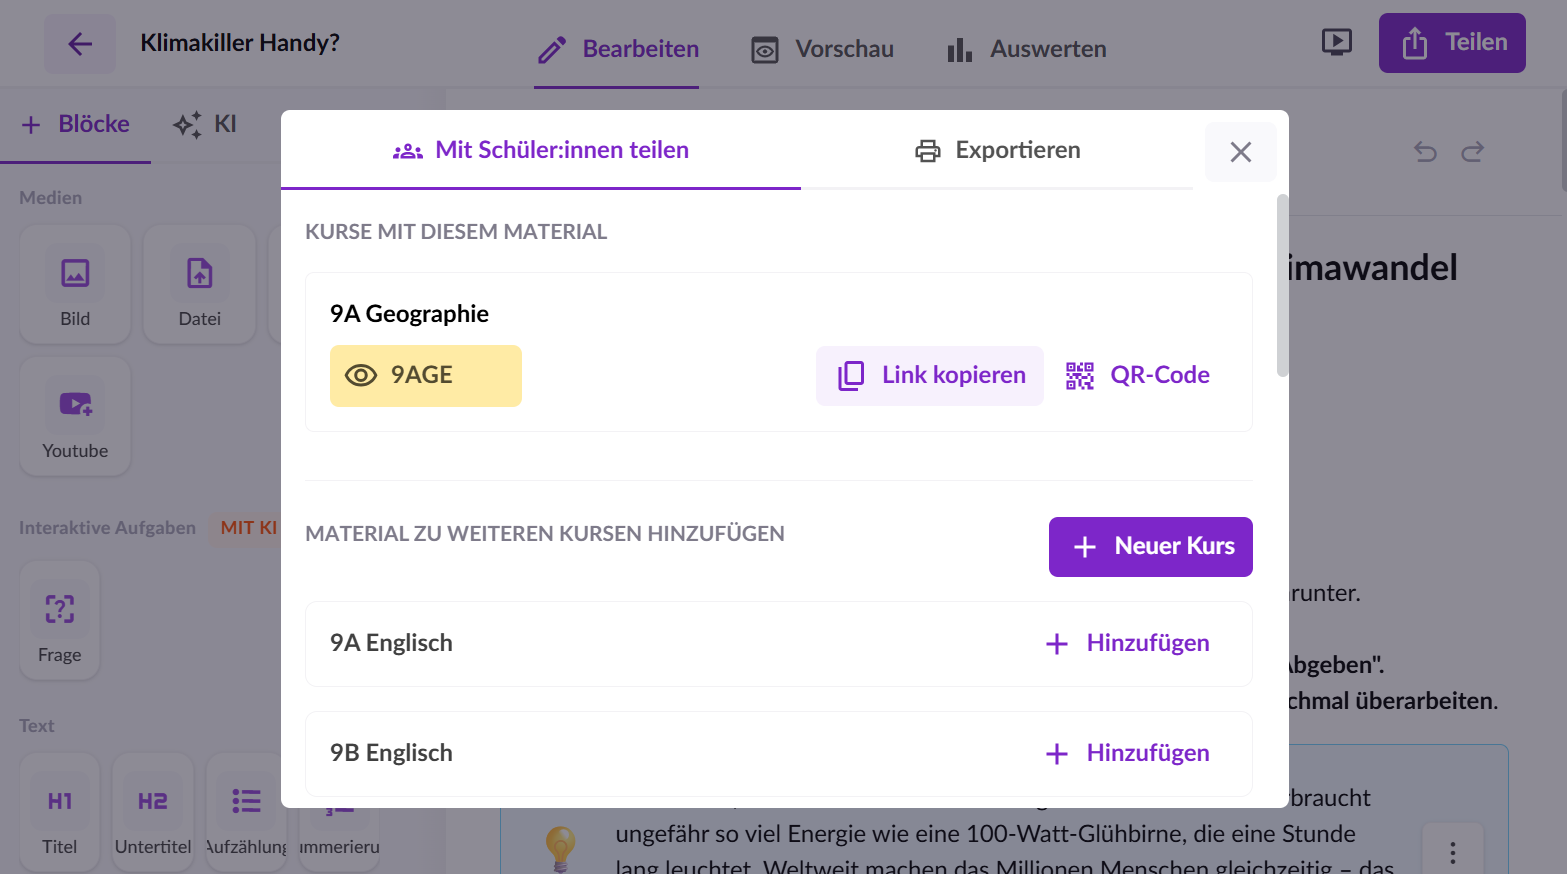Insert a Youtube media block
The height and width of the screenshot is (874, 1567).
tap(75, 416)
